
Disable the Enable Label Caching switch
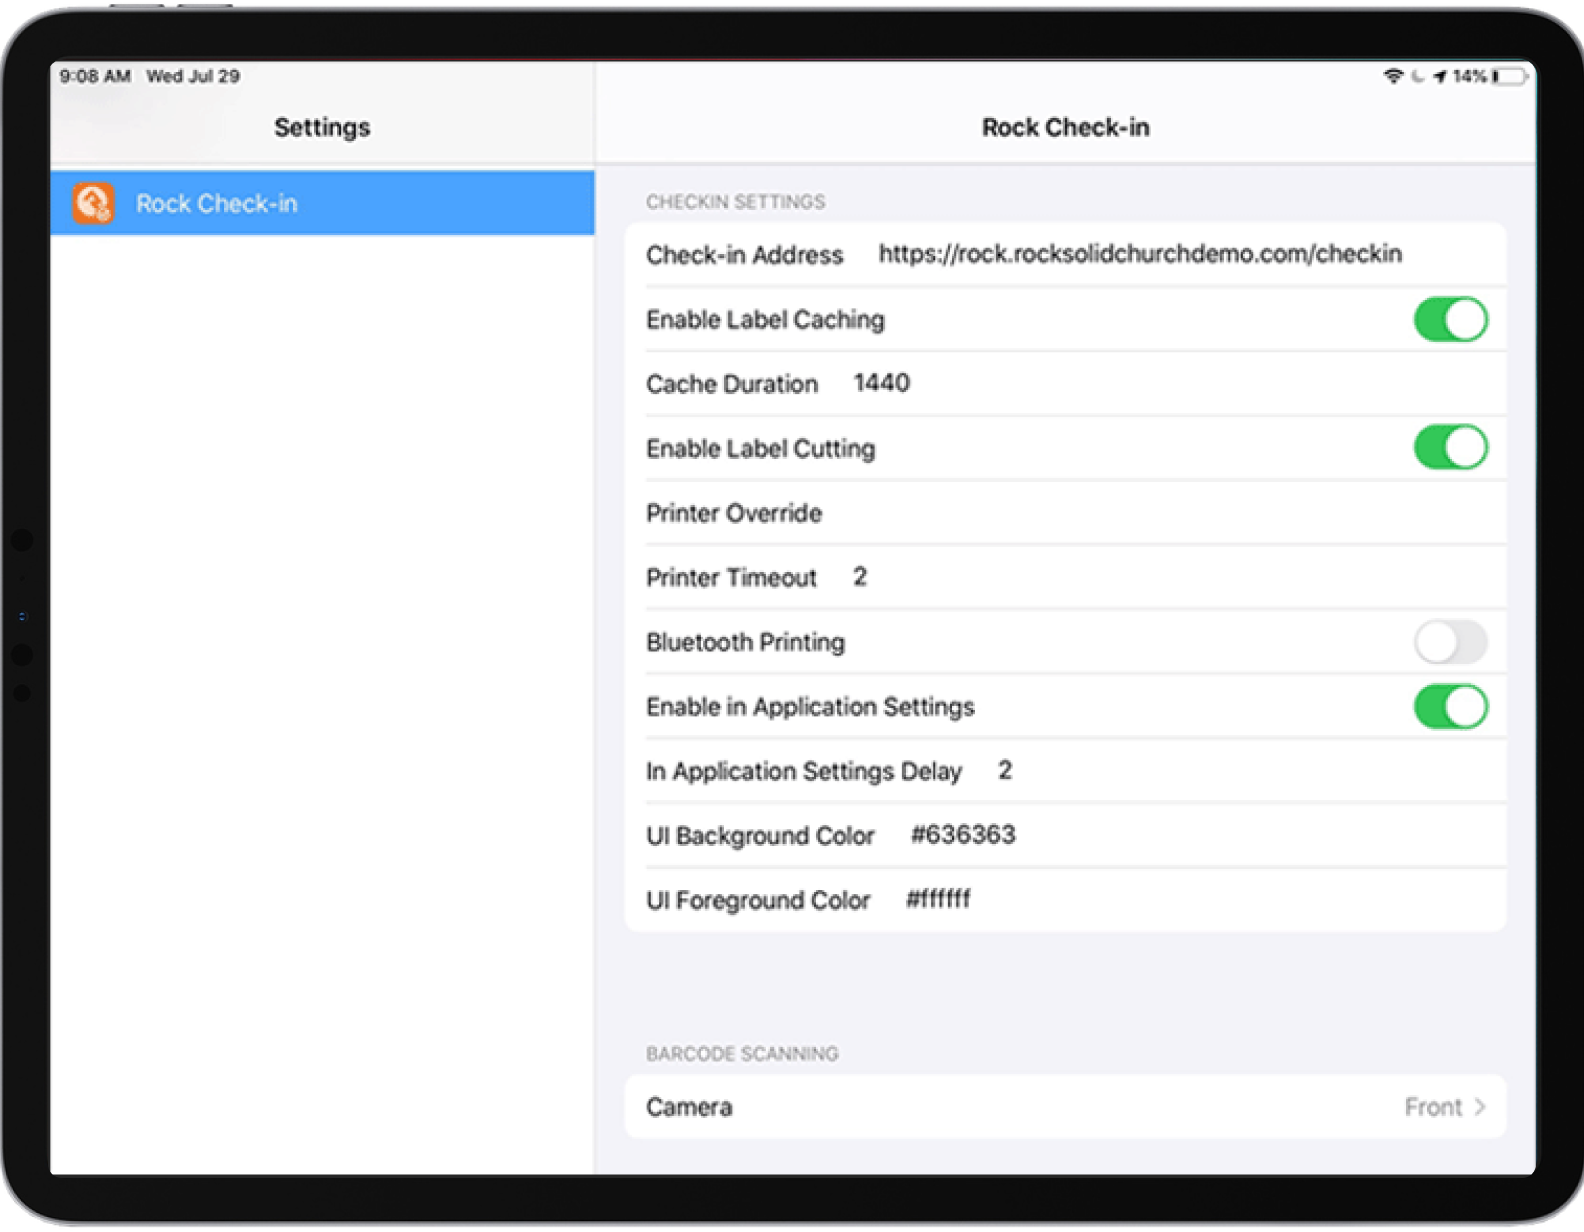pos(1450,320)
